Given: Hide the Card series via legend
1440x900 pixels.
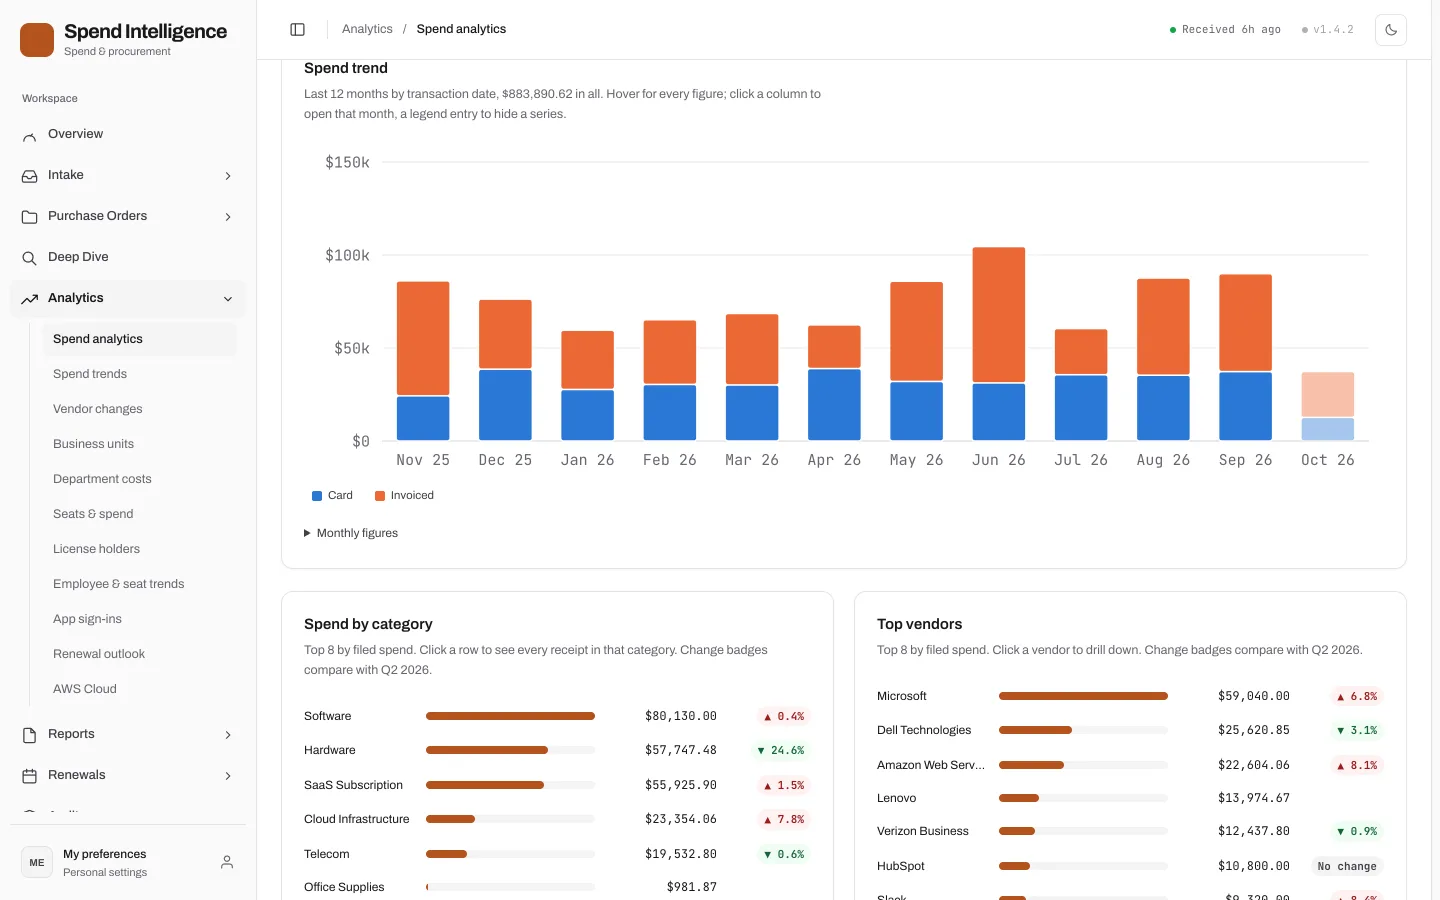Looking at the screenshot, I should pyautogui.click(x=332, y=496).
